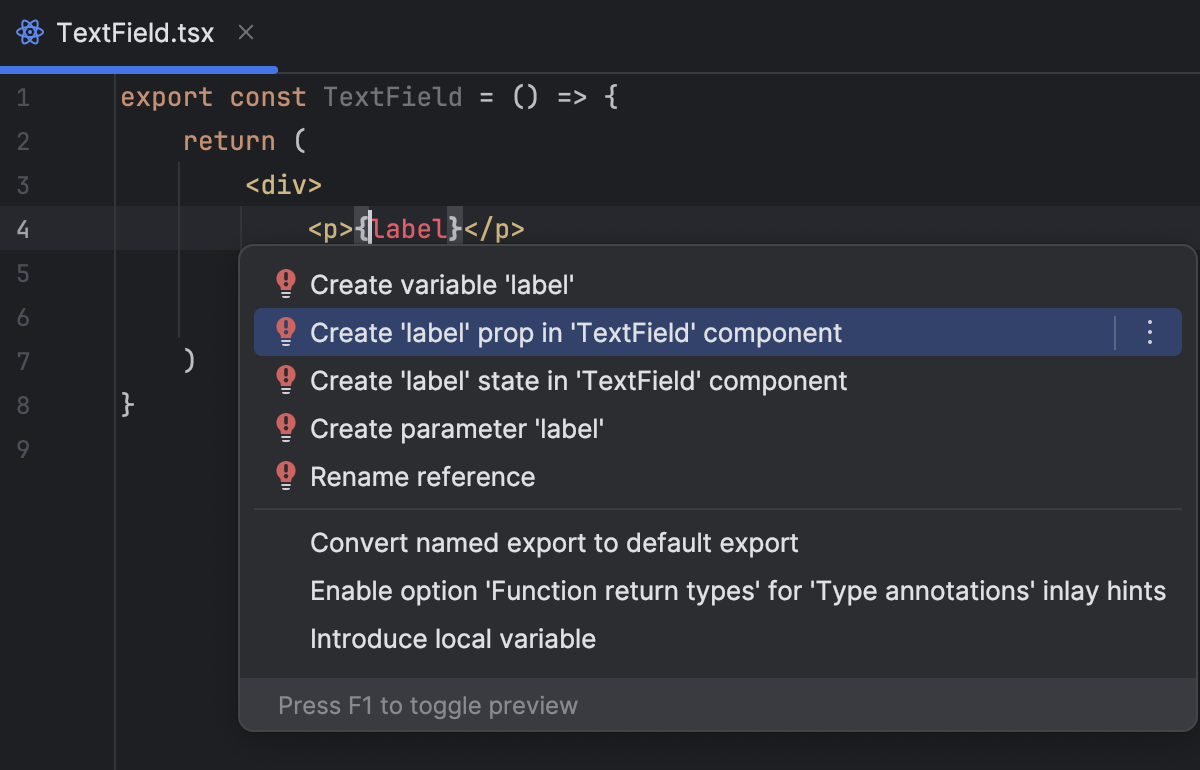Select Create variable 'label'

pos(443,284)
